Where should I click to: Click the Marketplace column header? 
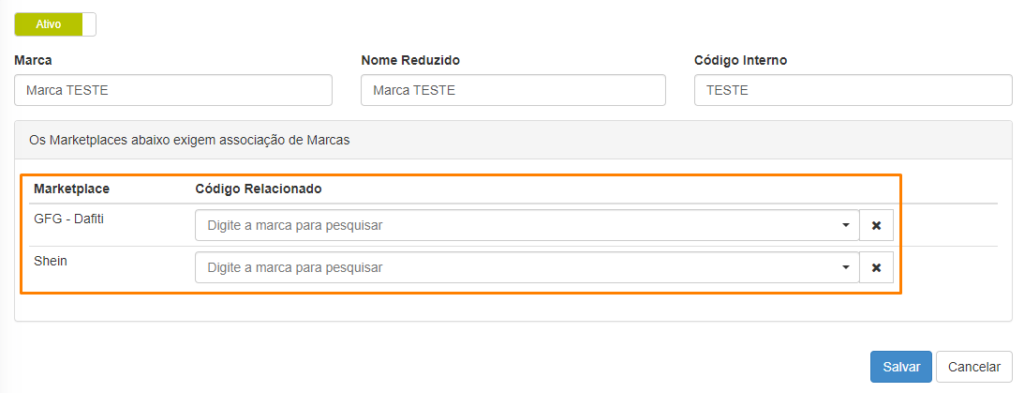(x=72, y=189)
